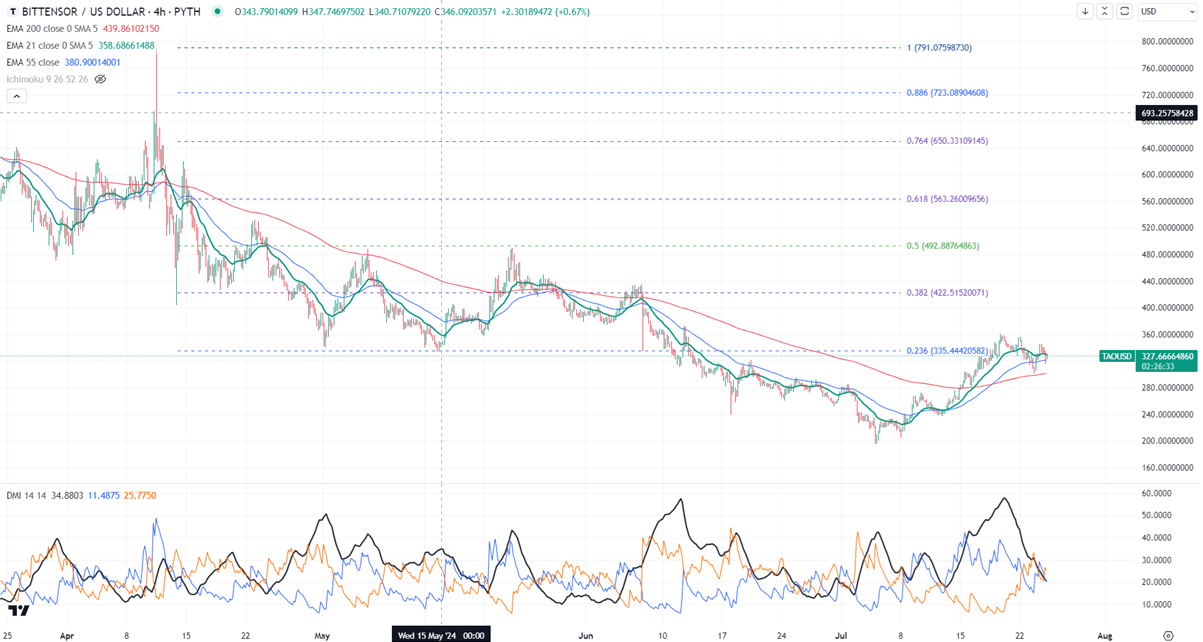1203x642 pixels.
Task: Click Fibonacci 0.886 (723.08904608) label
Action: (947, 92)
